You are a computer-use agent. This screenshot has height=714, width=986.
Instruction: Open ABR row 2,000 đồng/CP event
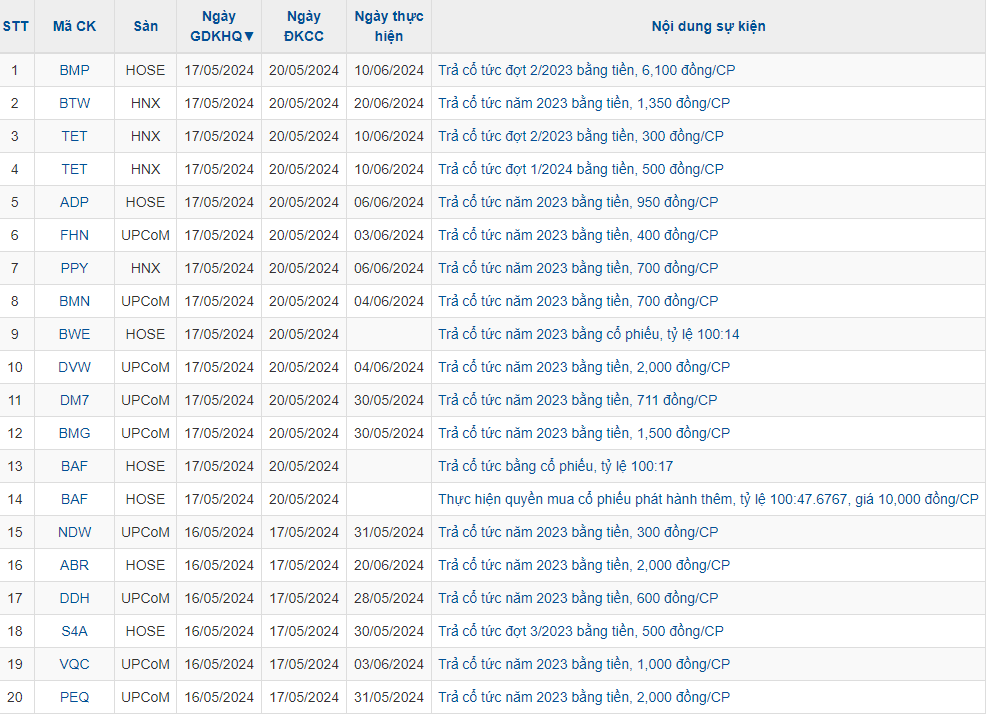(584, 566)
